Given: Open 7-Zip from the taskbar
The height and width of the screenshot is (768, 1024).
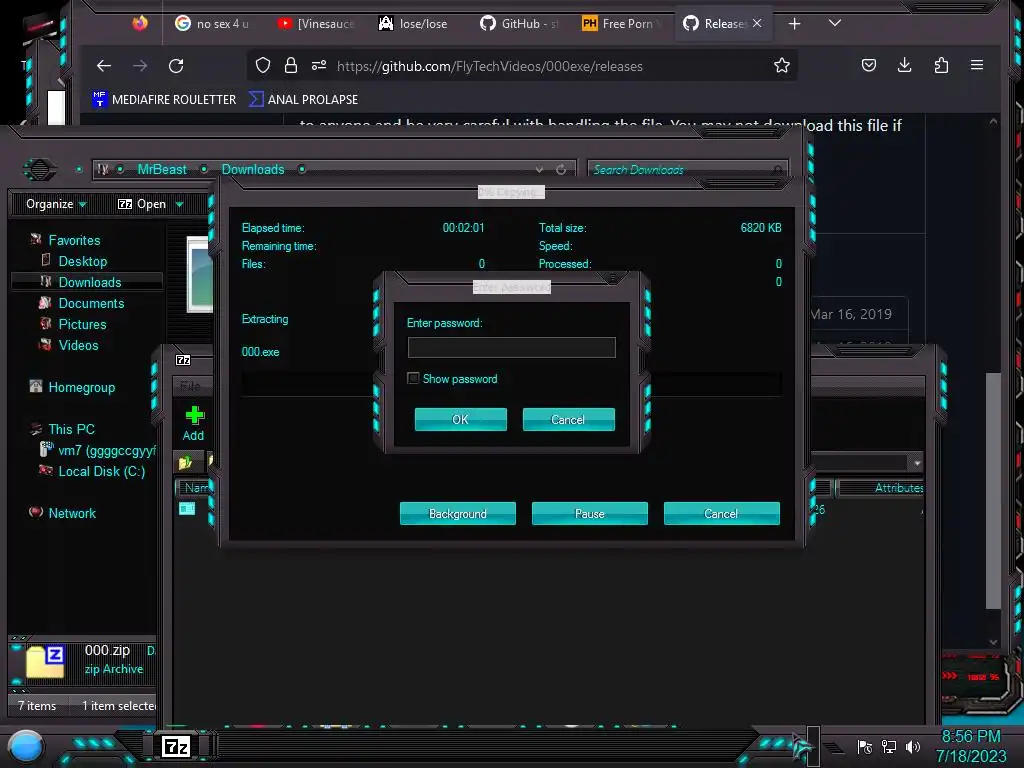Looking at the screenshot, I should pos(176,746).
